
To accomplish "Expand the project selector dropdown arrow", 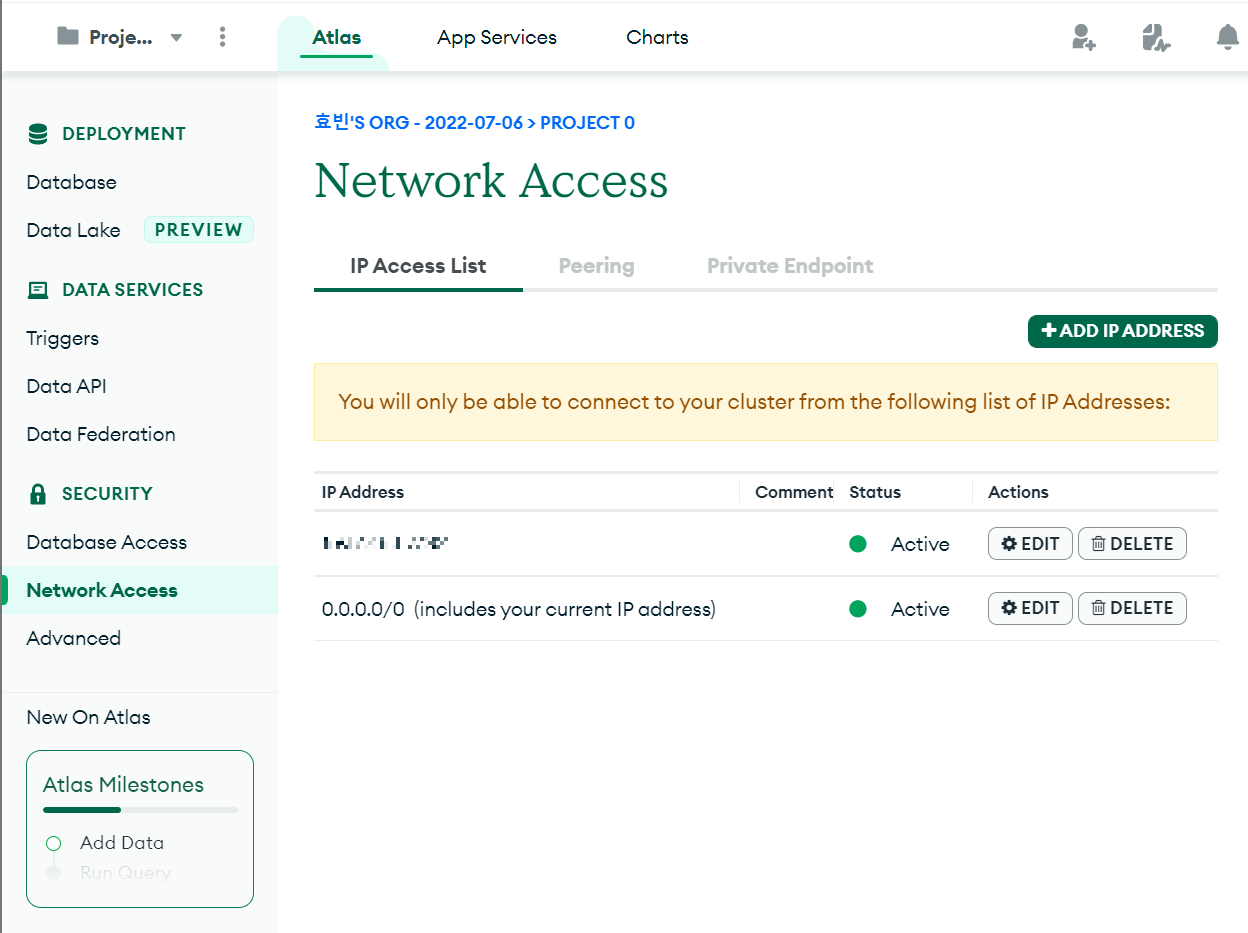I will pos(176,38).
